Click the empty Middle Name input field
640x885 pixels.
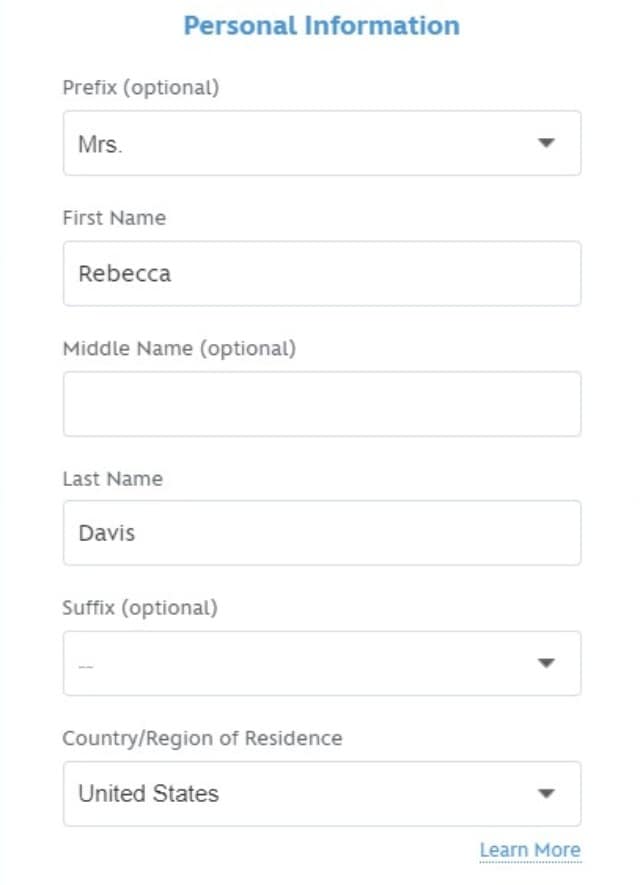tap(321, 404)
